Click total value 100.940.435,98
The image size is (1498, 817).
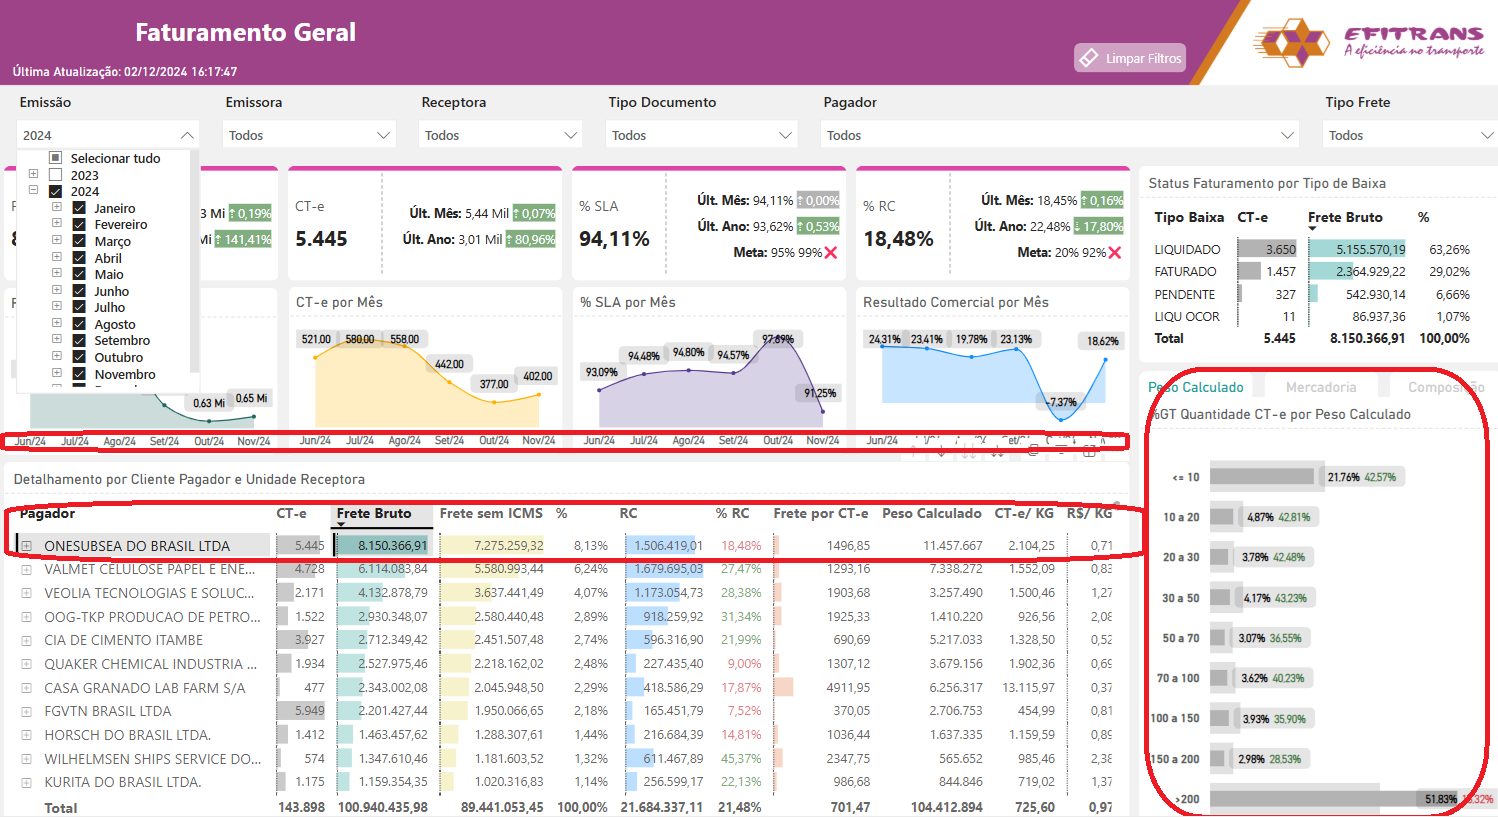tap(383, 807)
